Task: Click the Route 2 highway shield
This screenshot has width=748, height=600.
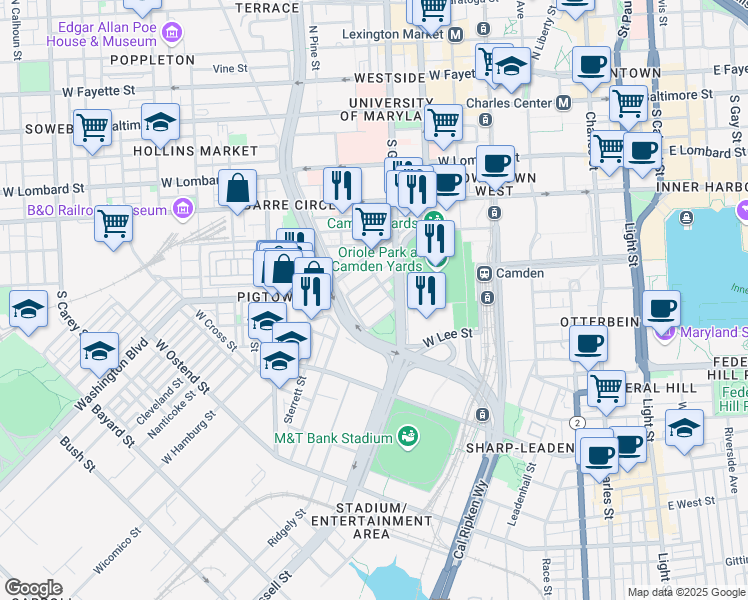Action: coord(578,423)
